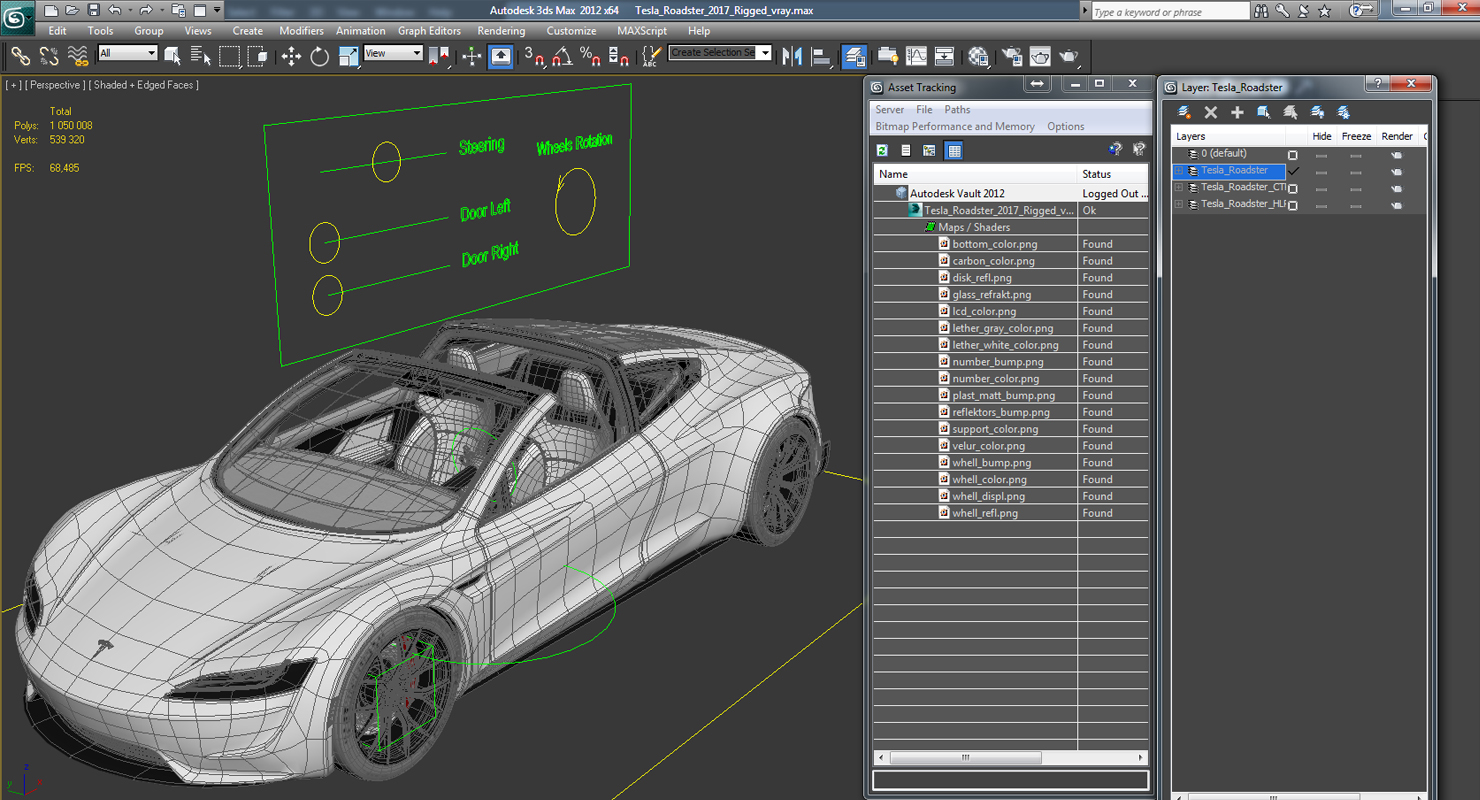Open the Shaded + Edged Faces viewport menu
1480x800 pixels.
[x=143, y=85]
